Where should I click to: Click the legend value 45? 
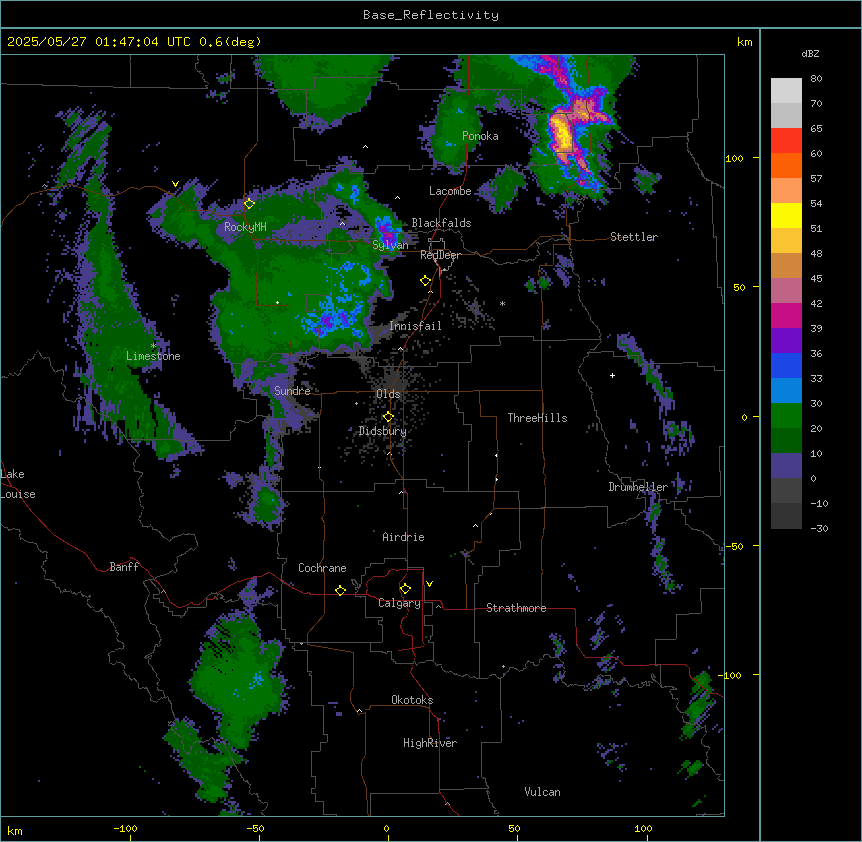(x=816, y=279)
